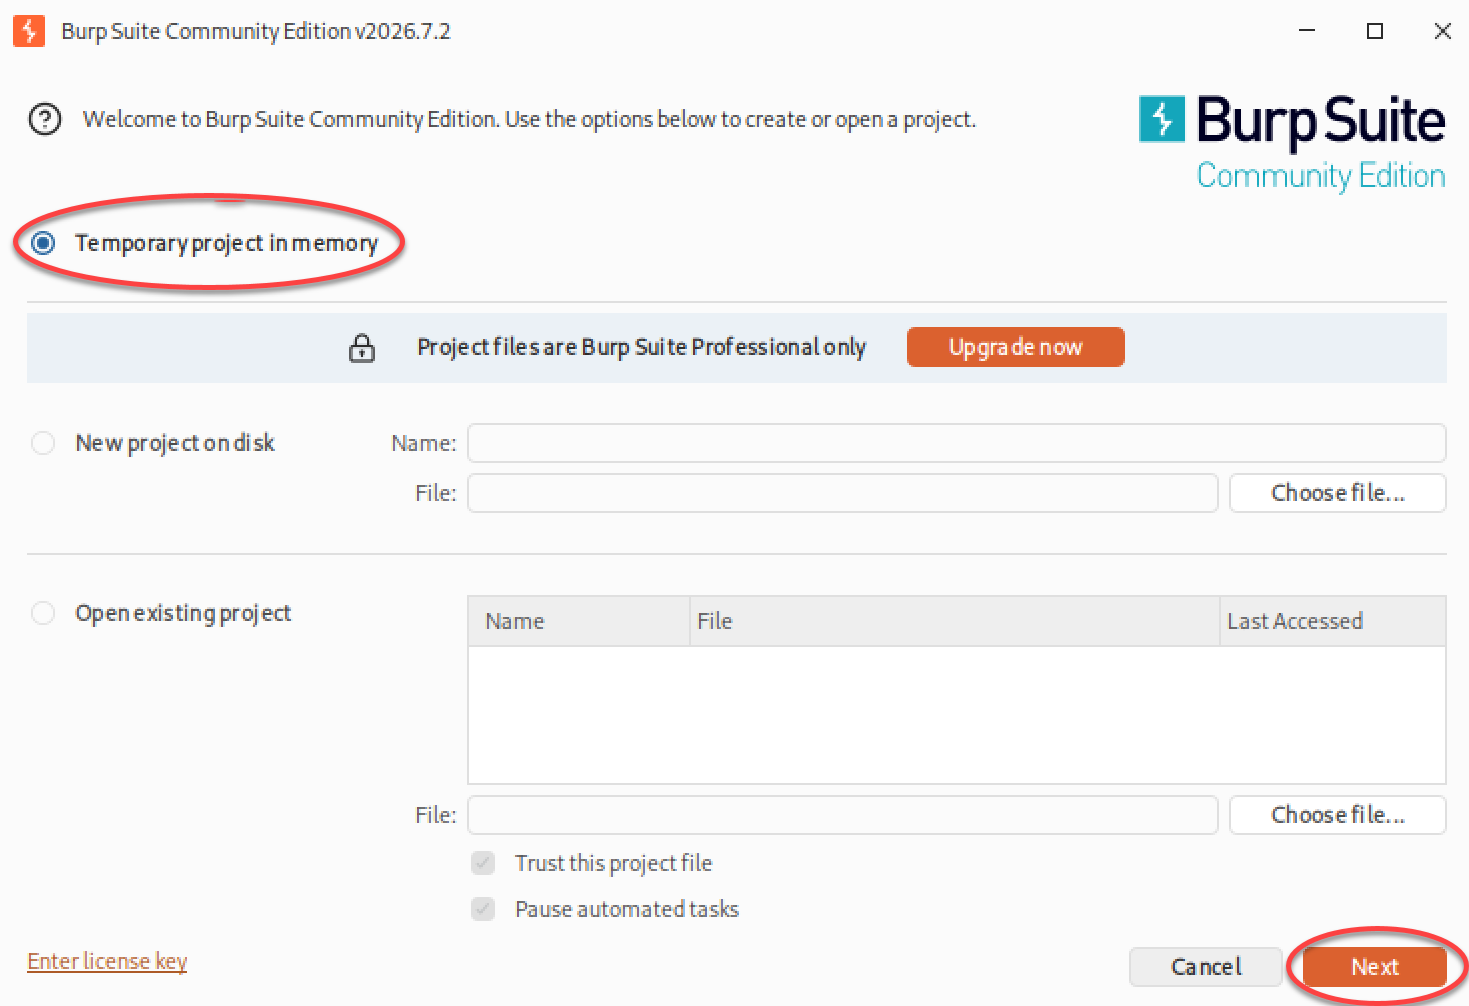The height and width of the screenshot is (1006, 1469).
Task: Open the Enter license key link
Action: click(107, 962)
